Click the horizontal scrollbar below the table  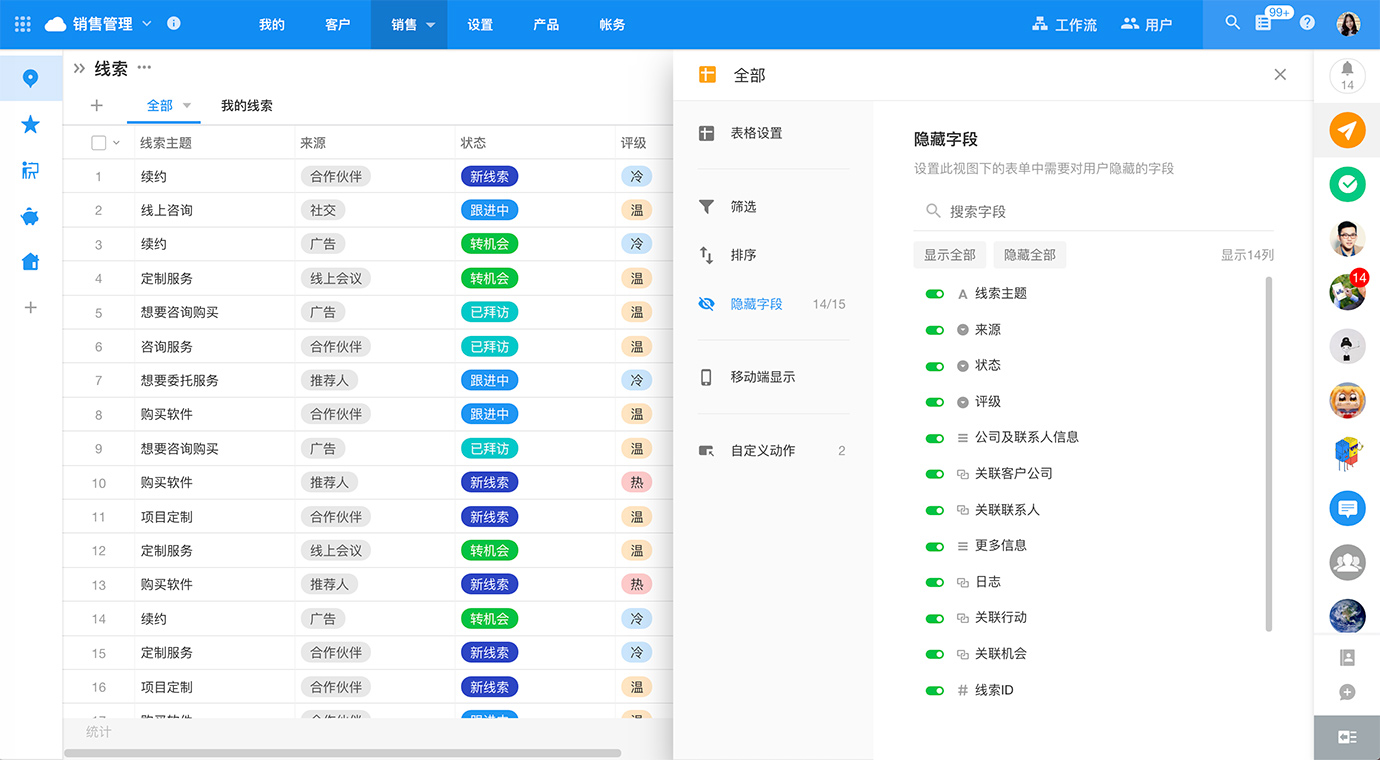(x=342, y=753)
